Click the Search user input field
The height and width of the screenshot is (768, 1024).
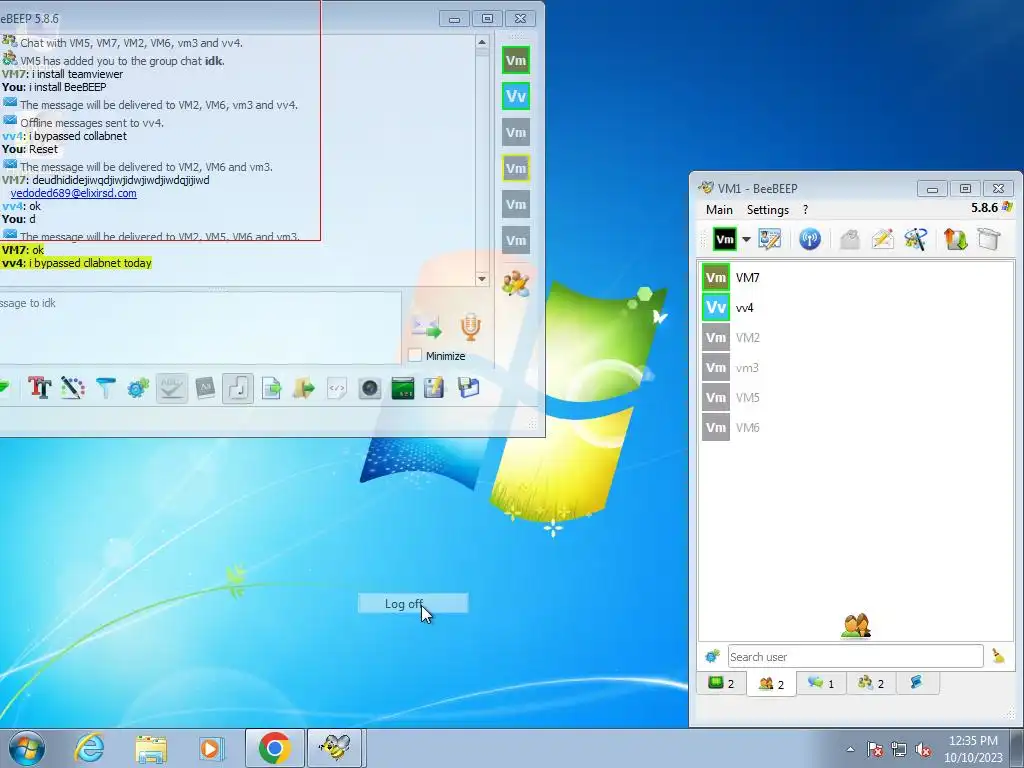[856, 656]
